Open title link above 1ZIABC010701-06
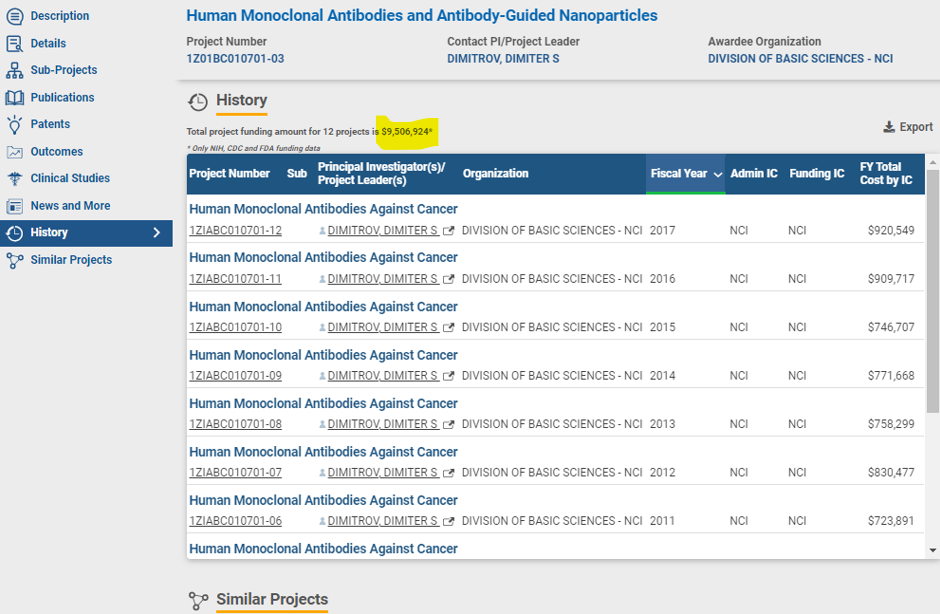Image resolution: width=940 pixels, height=614 pixels. click(x=323, y=501)
